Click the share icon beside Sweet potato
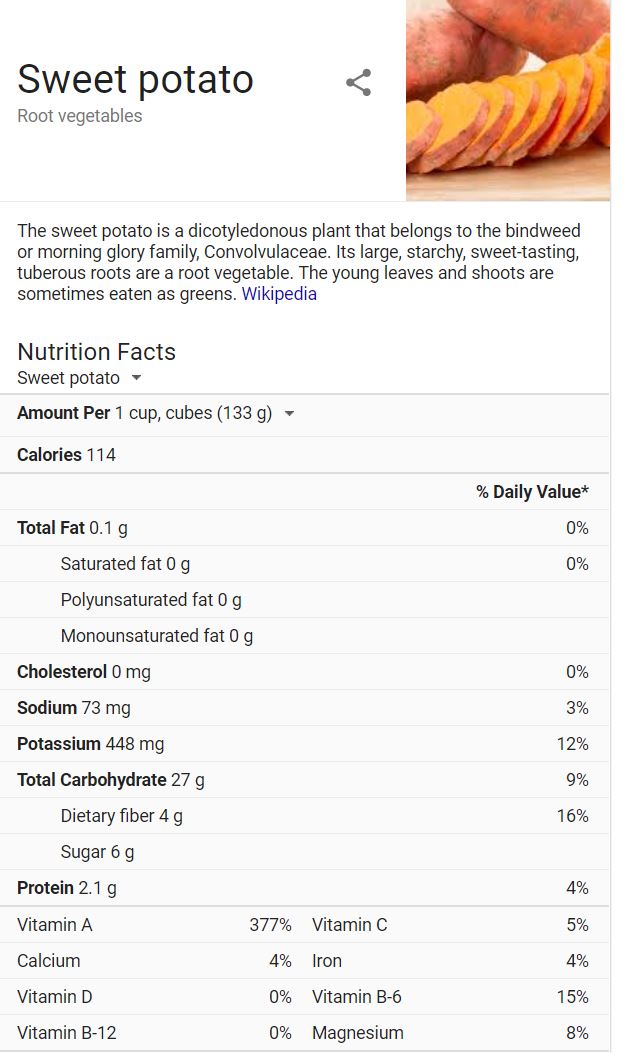This screenshot has width=624, height=1053. point(358,83)
